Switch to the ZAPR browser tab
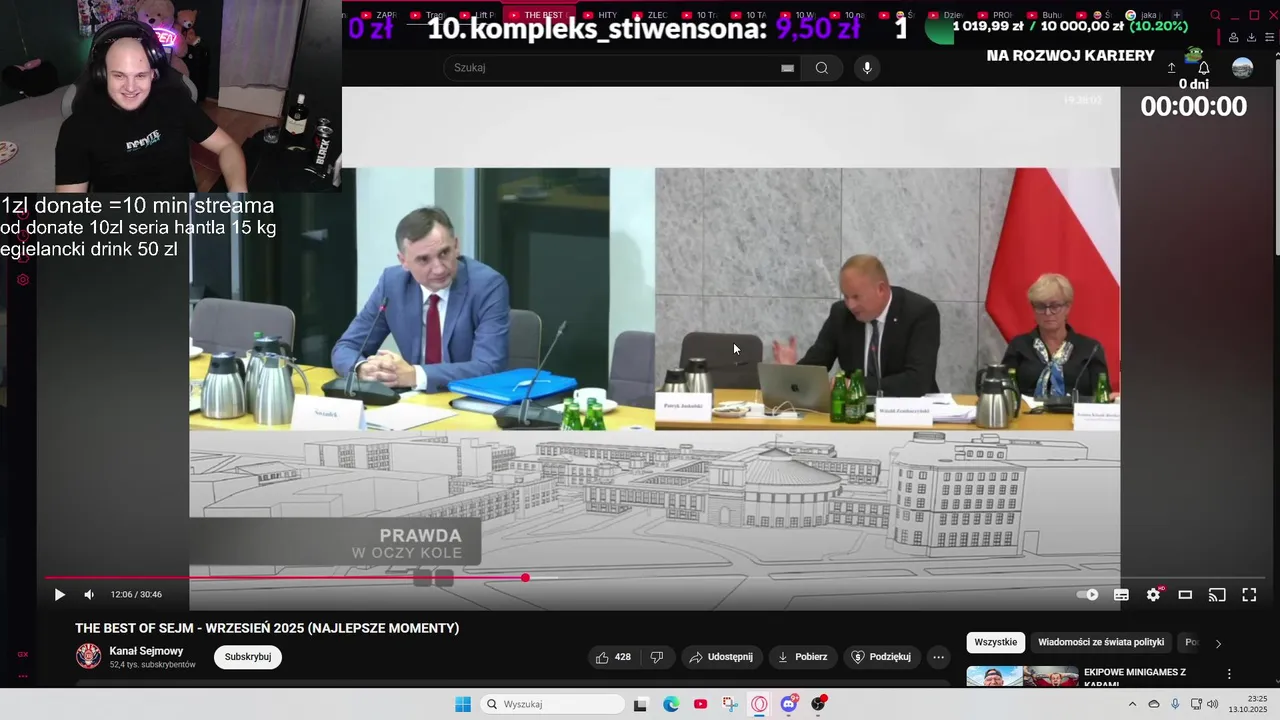The height and width of the screenshot is (720, 1280). 380,15
